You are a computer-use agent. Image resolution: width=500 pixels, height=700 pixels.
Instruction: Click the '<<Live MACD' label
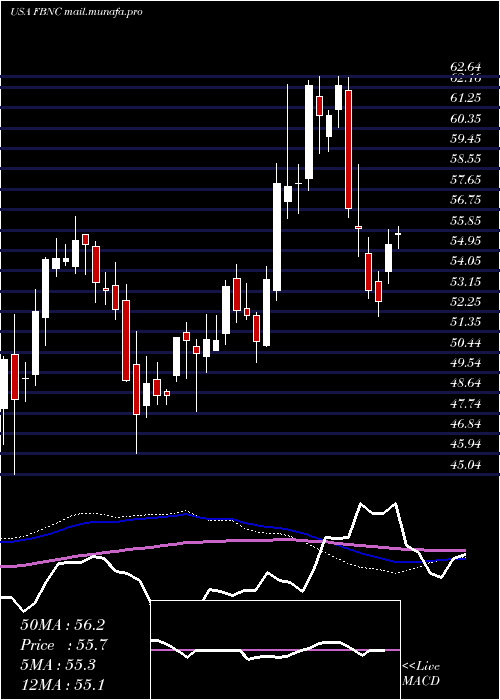click(x=421, y=674)
